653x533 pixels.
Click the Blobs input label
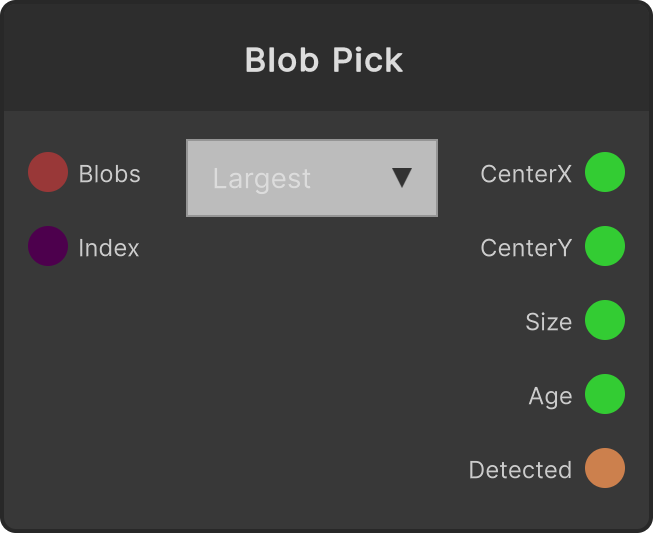[110, 174]
